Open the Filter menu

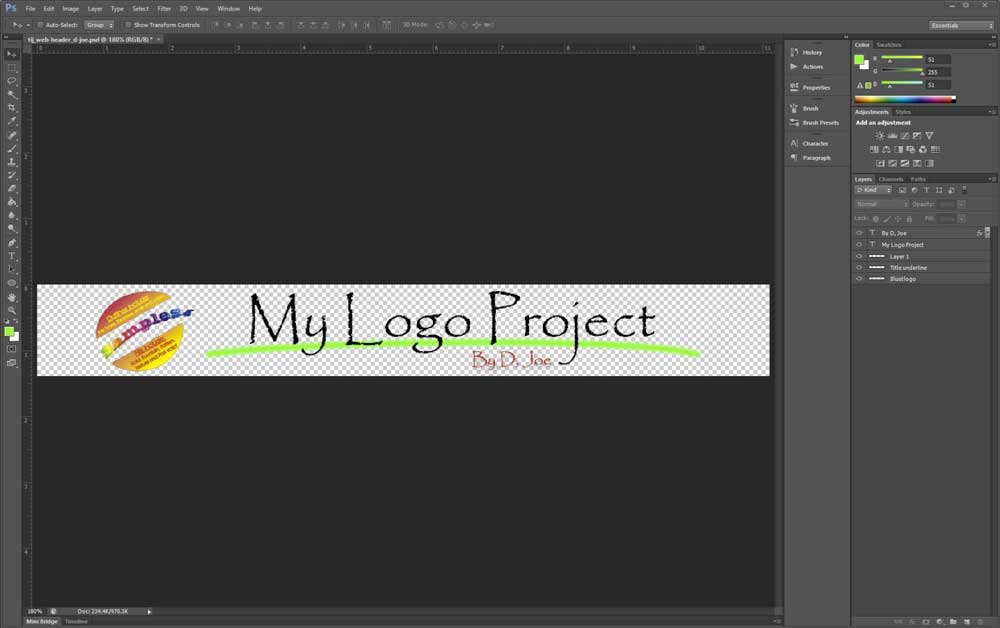tap(164, 8)
